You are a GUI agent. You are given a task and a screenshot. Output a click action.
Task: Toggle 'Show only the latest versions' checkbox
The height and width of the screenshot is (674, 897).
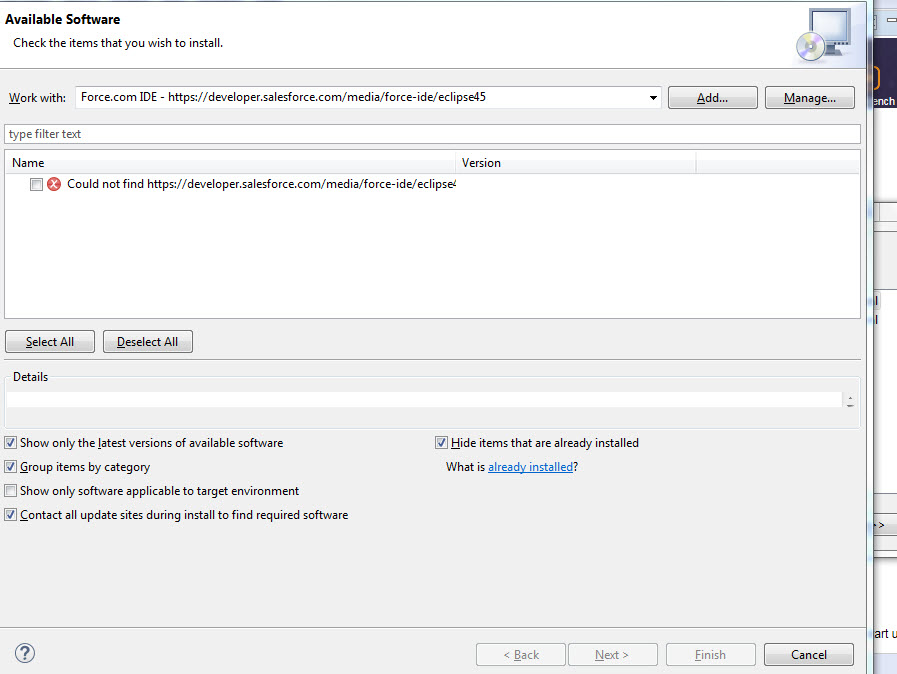[x=11, y=443]
